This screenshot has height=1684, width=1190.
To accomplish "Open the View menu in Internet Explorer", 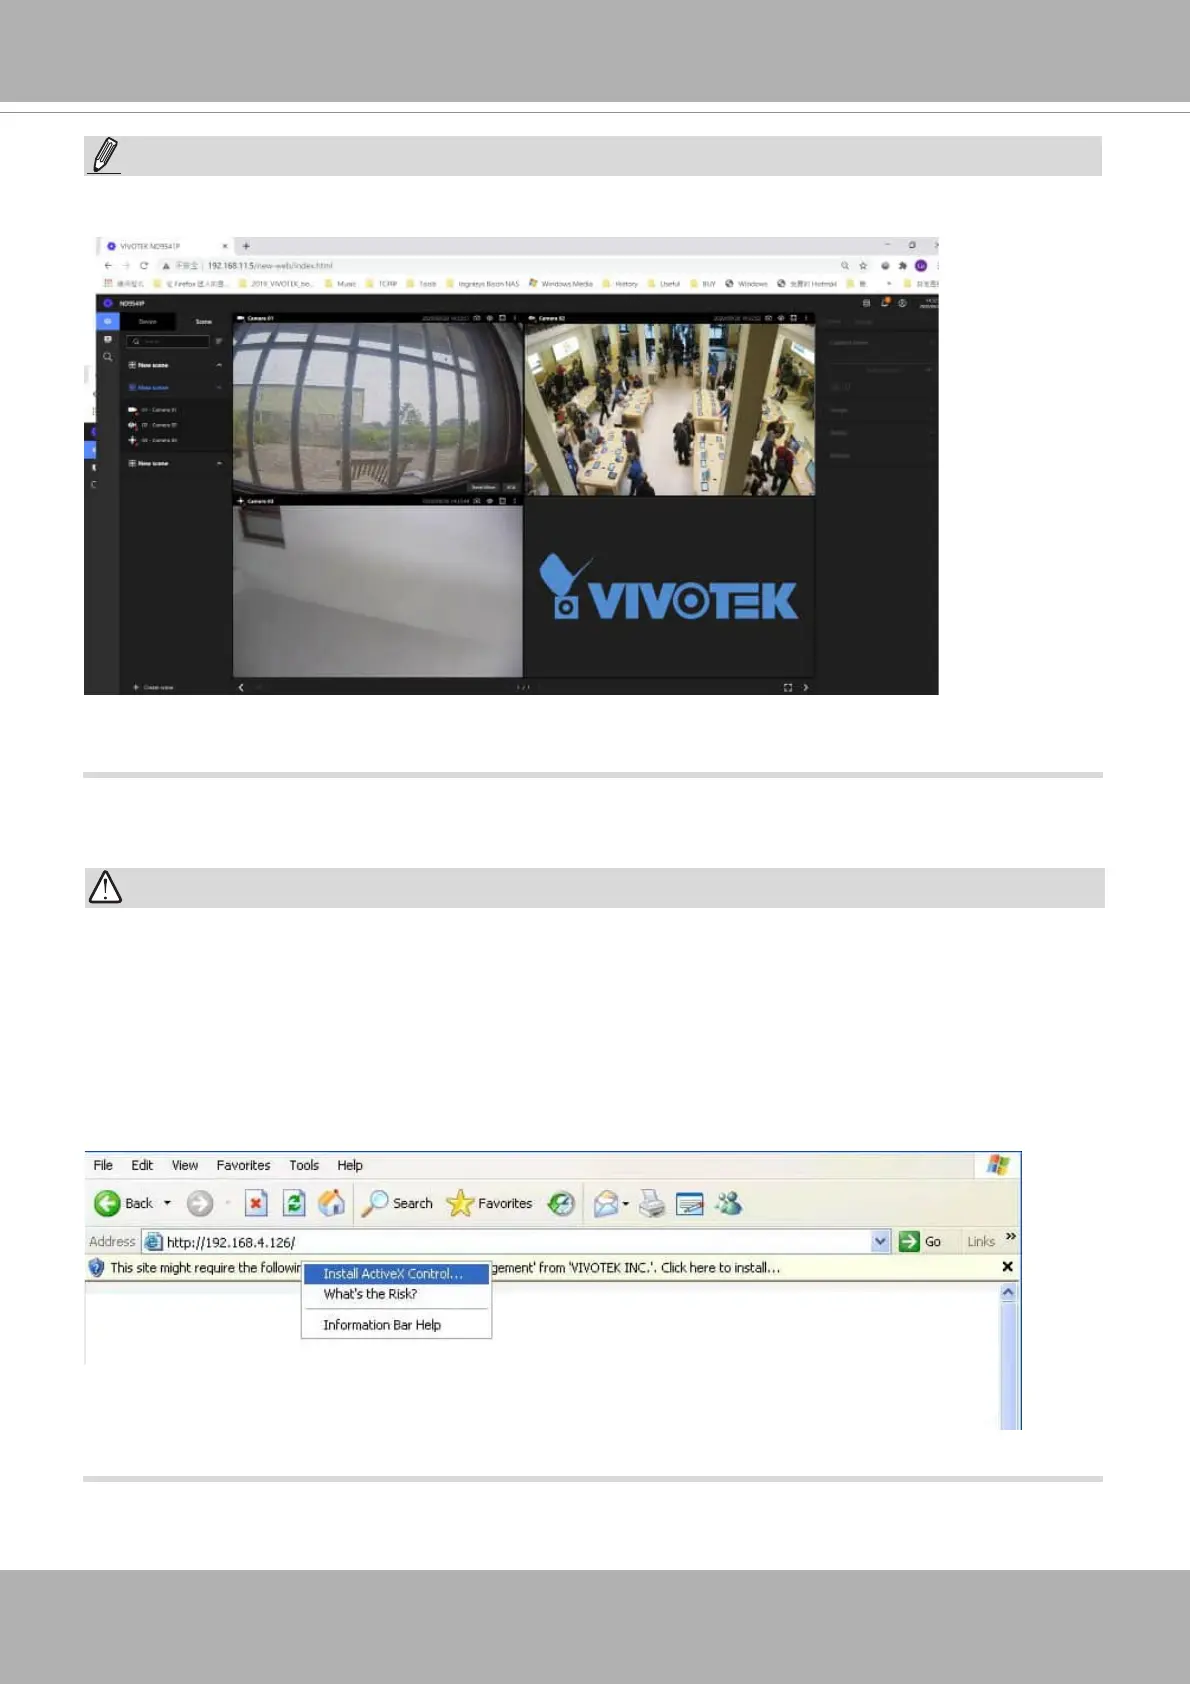I will (x=185, y=1165).
